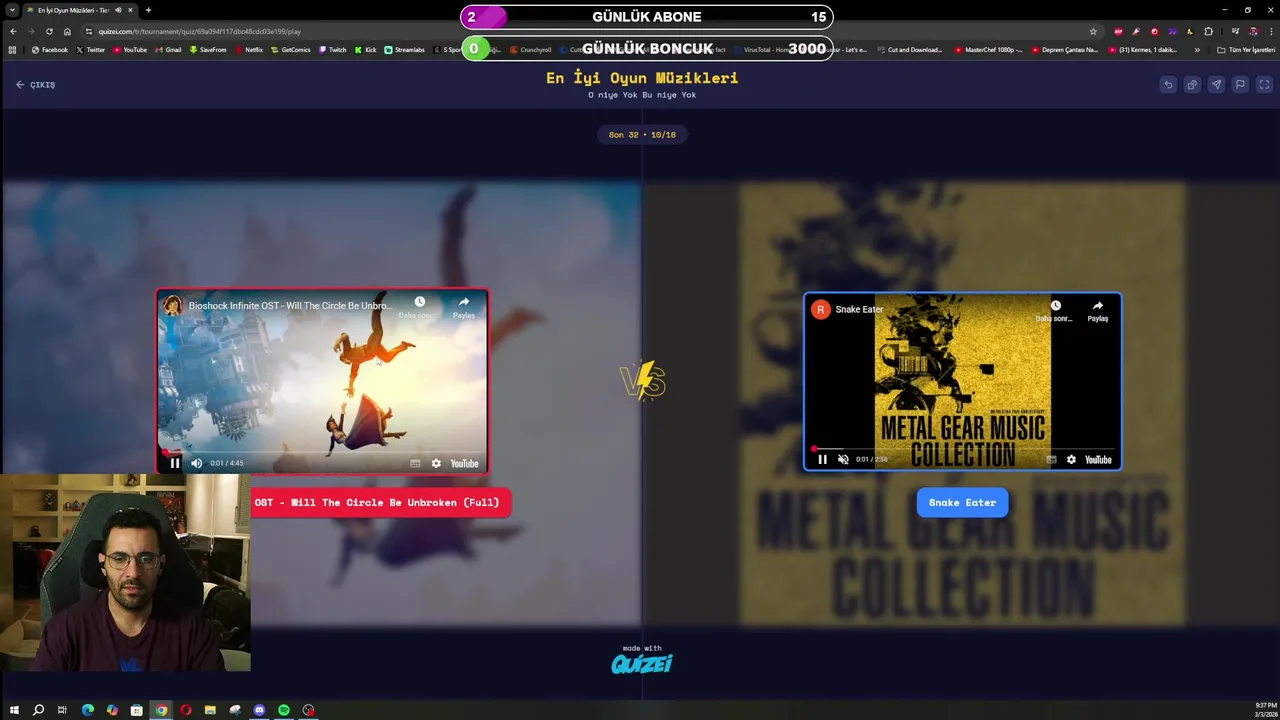Click the browser home icon

pos(67,31)
